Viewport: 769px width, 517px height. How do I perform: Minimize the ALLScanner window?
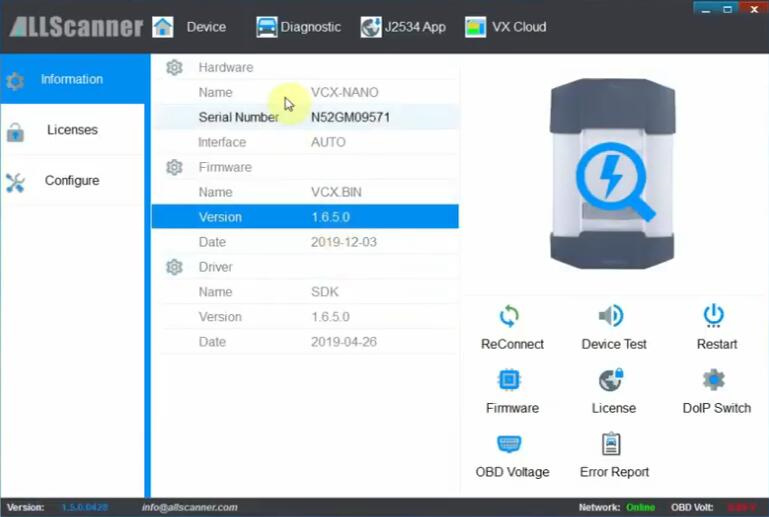[x=706, y=9]
